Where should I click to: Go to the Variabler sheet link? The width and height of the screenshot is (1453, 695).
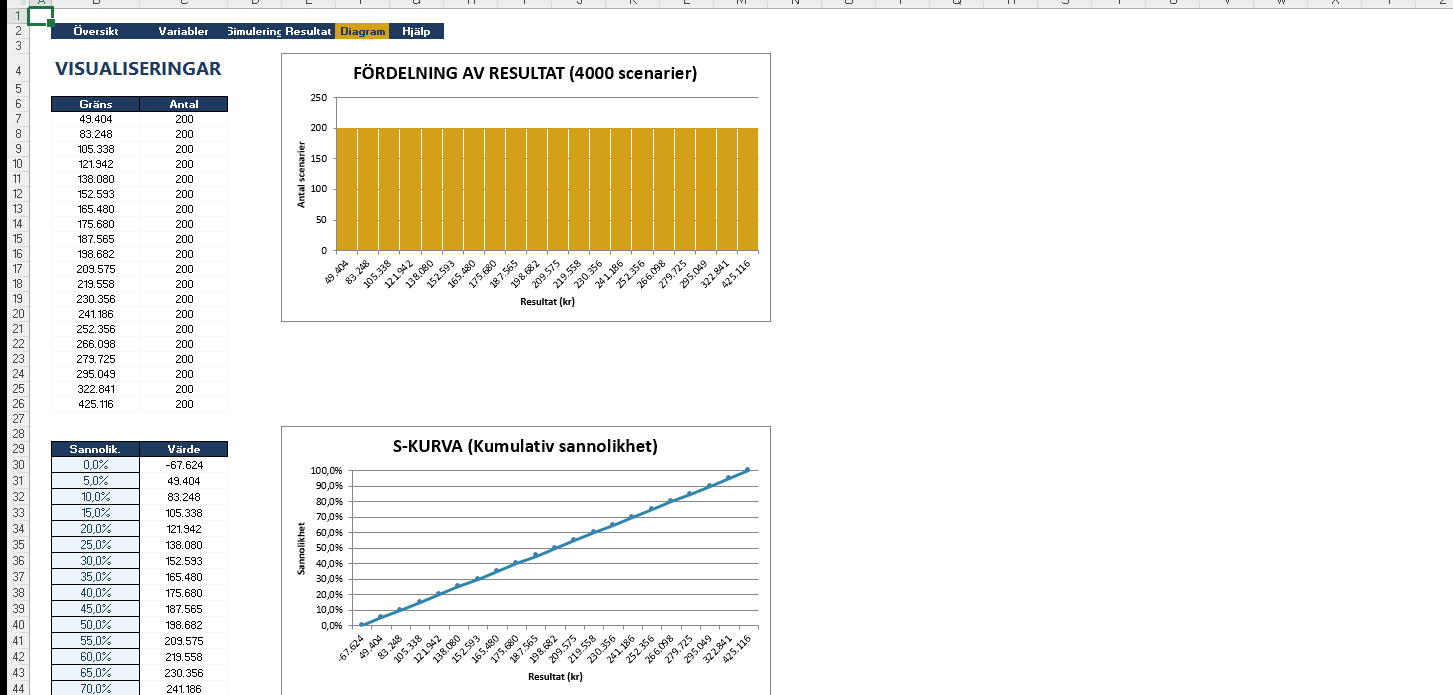coord(183,32)
